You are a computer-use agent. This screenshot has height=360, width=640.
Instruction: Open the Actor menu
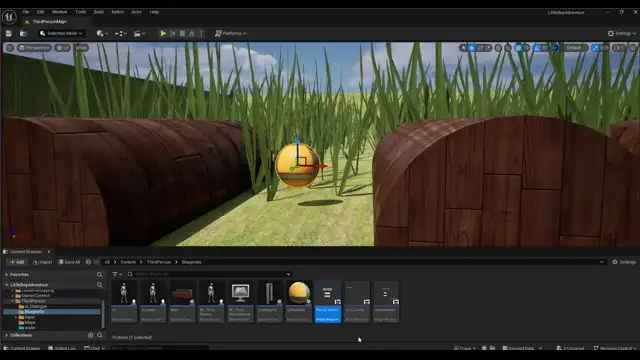(136, 12)
